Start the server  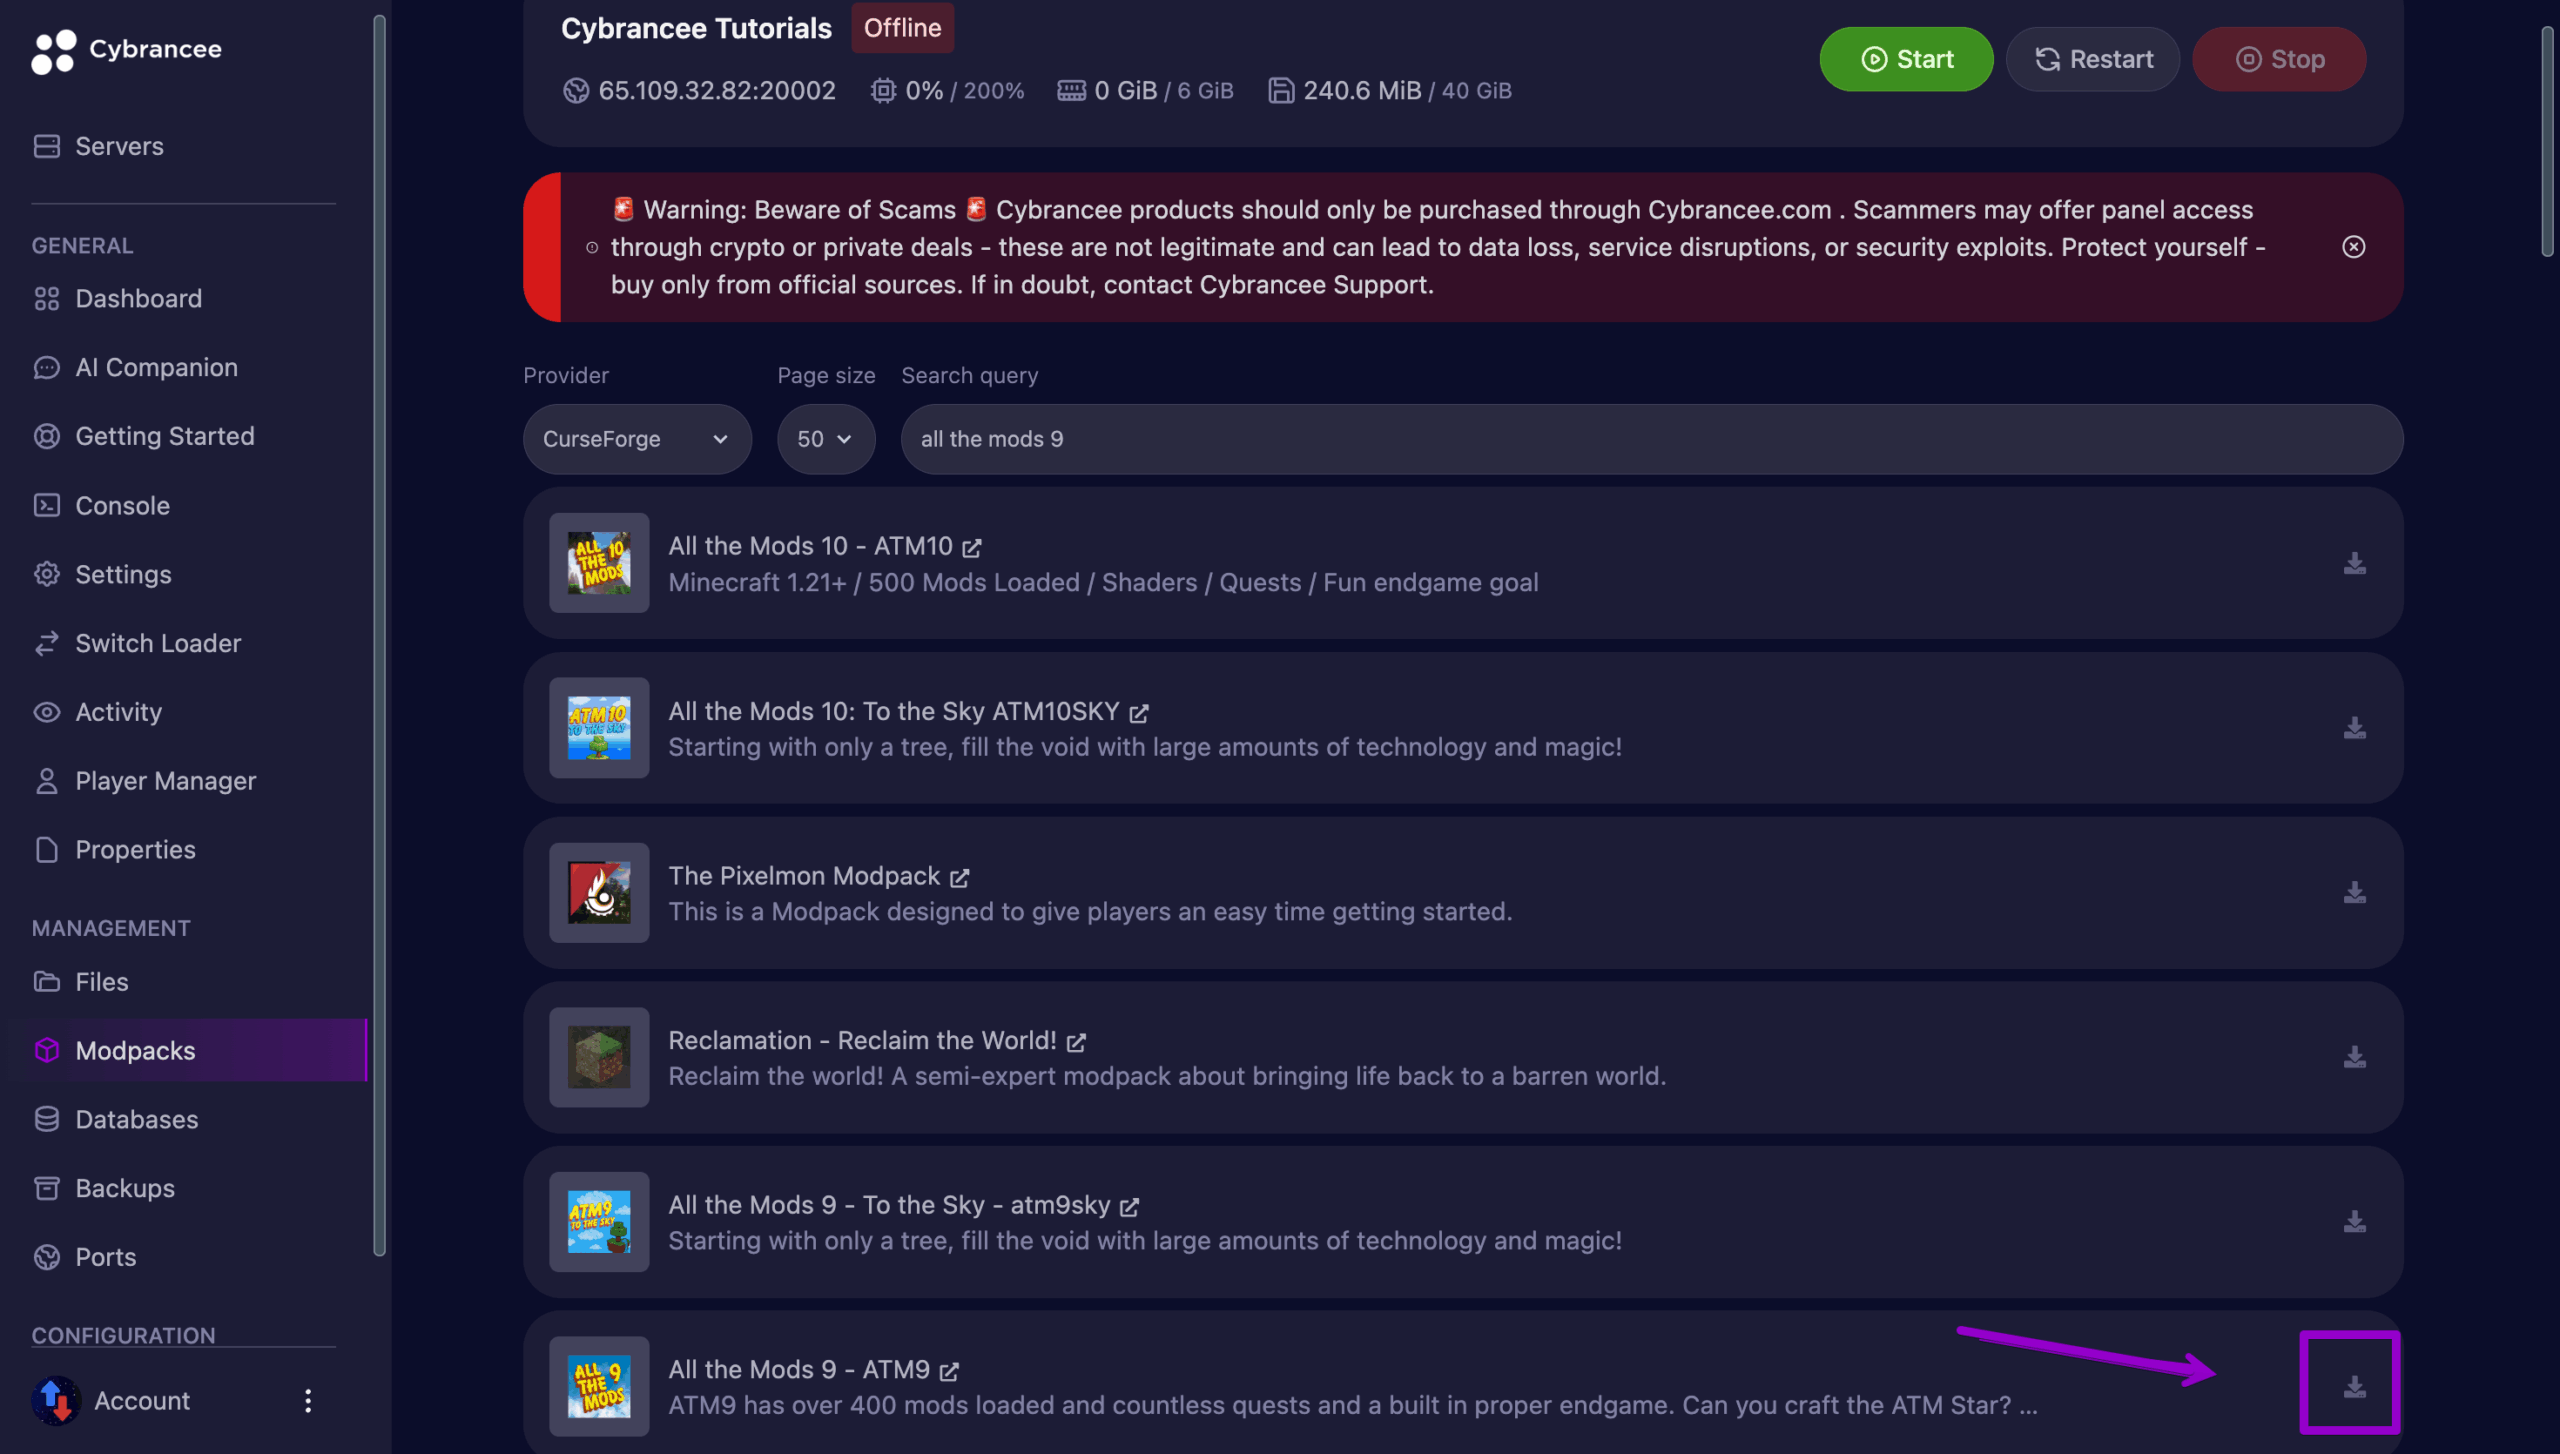click(x=1905, y=59)
